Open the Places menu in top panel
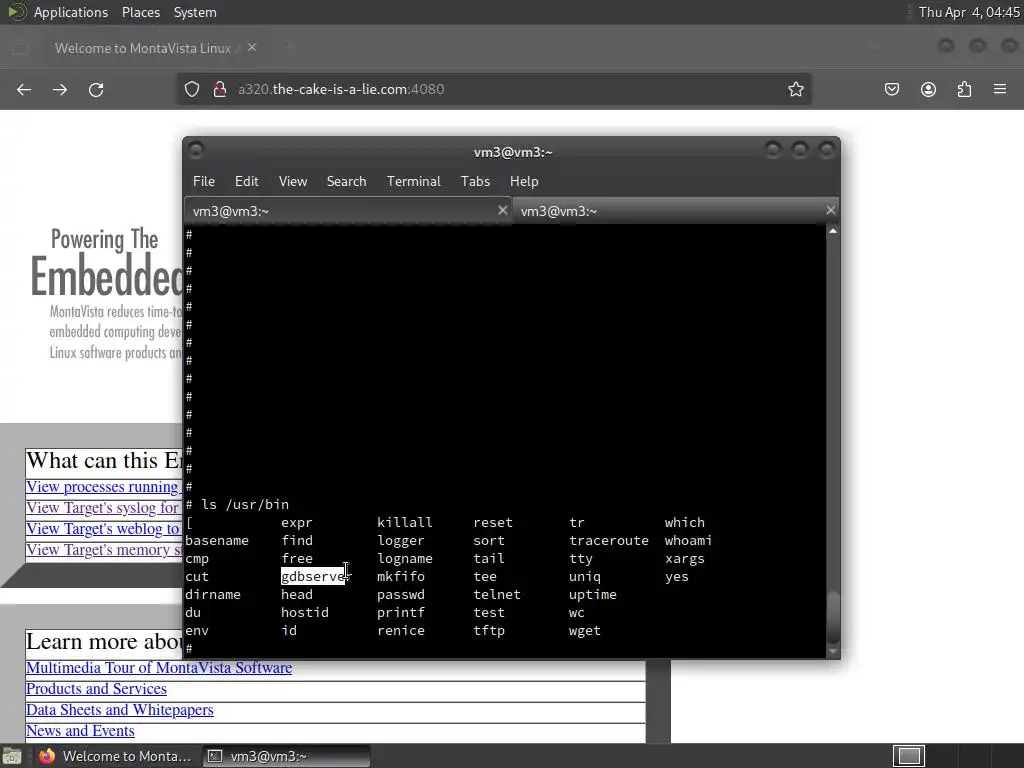This screenshot has height=768, width=1024. pyautogui.click(x=140, y=12)
